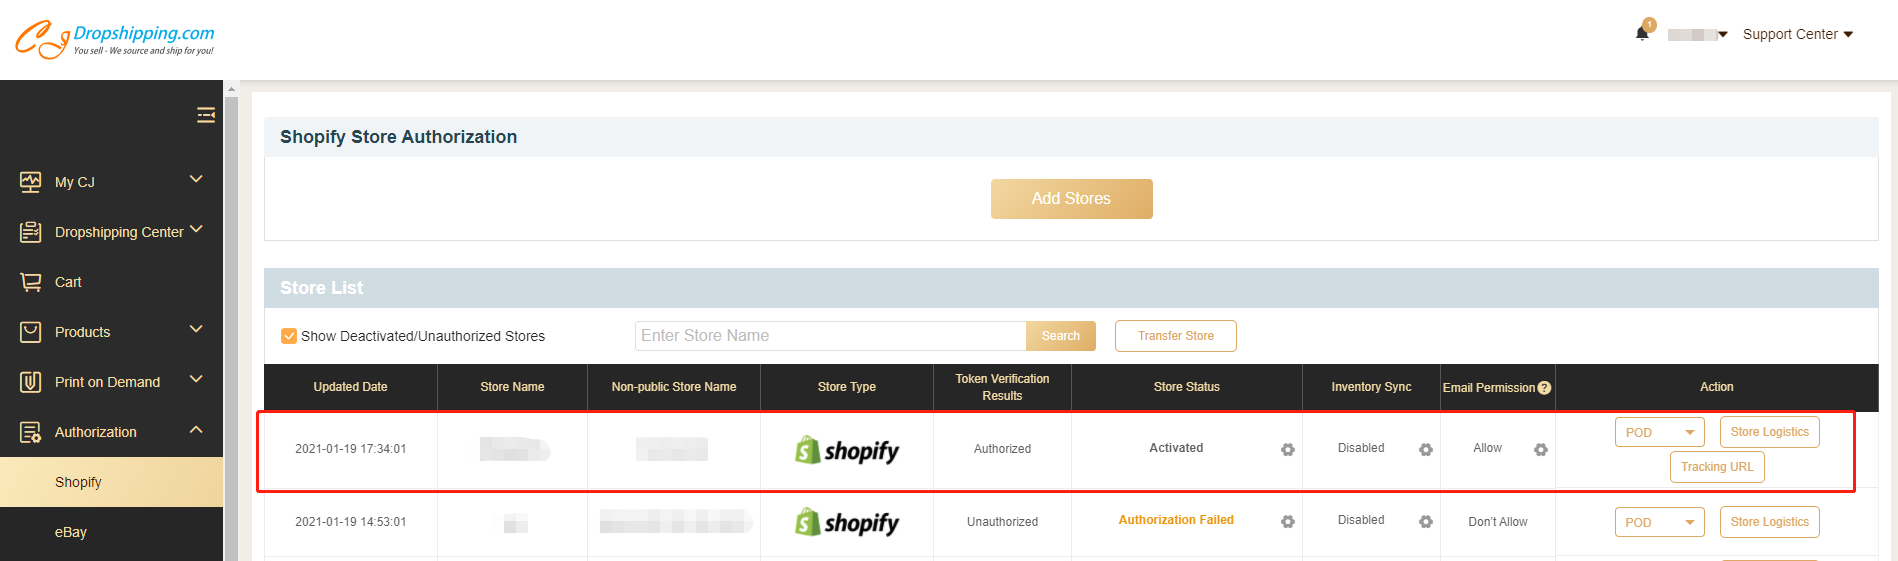Open Inventory Sync settings gear in first row
The image size is (1898, 561).
click(1425, 450)
